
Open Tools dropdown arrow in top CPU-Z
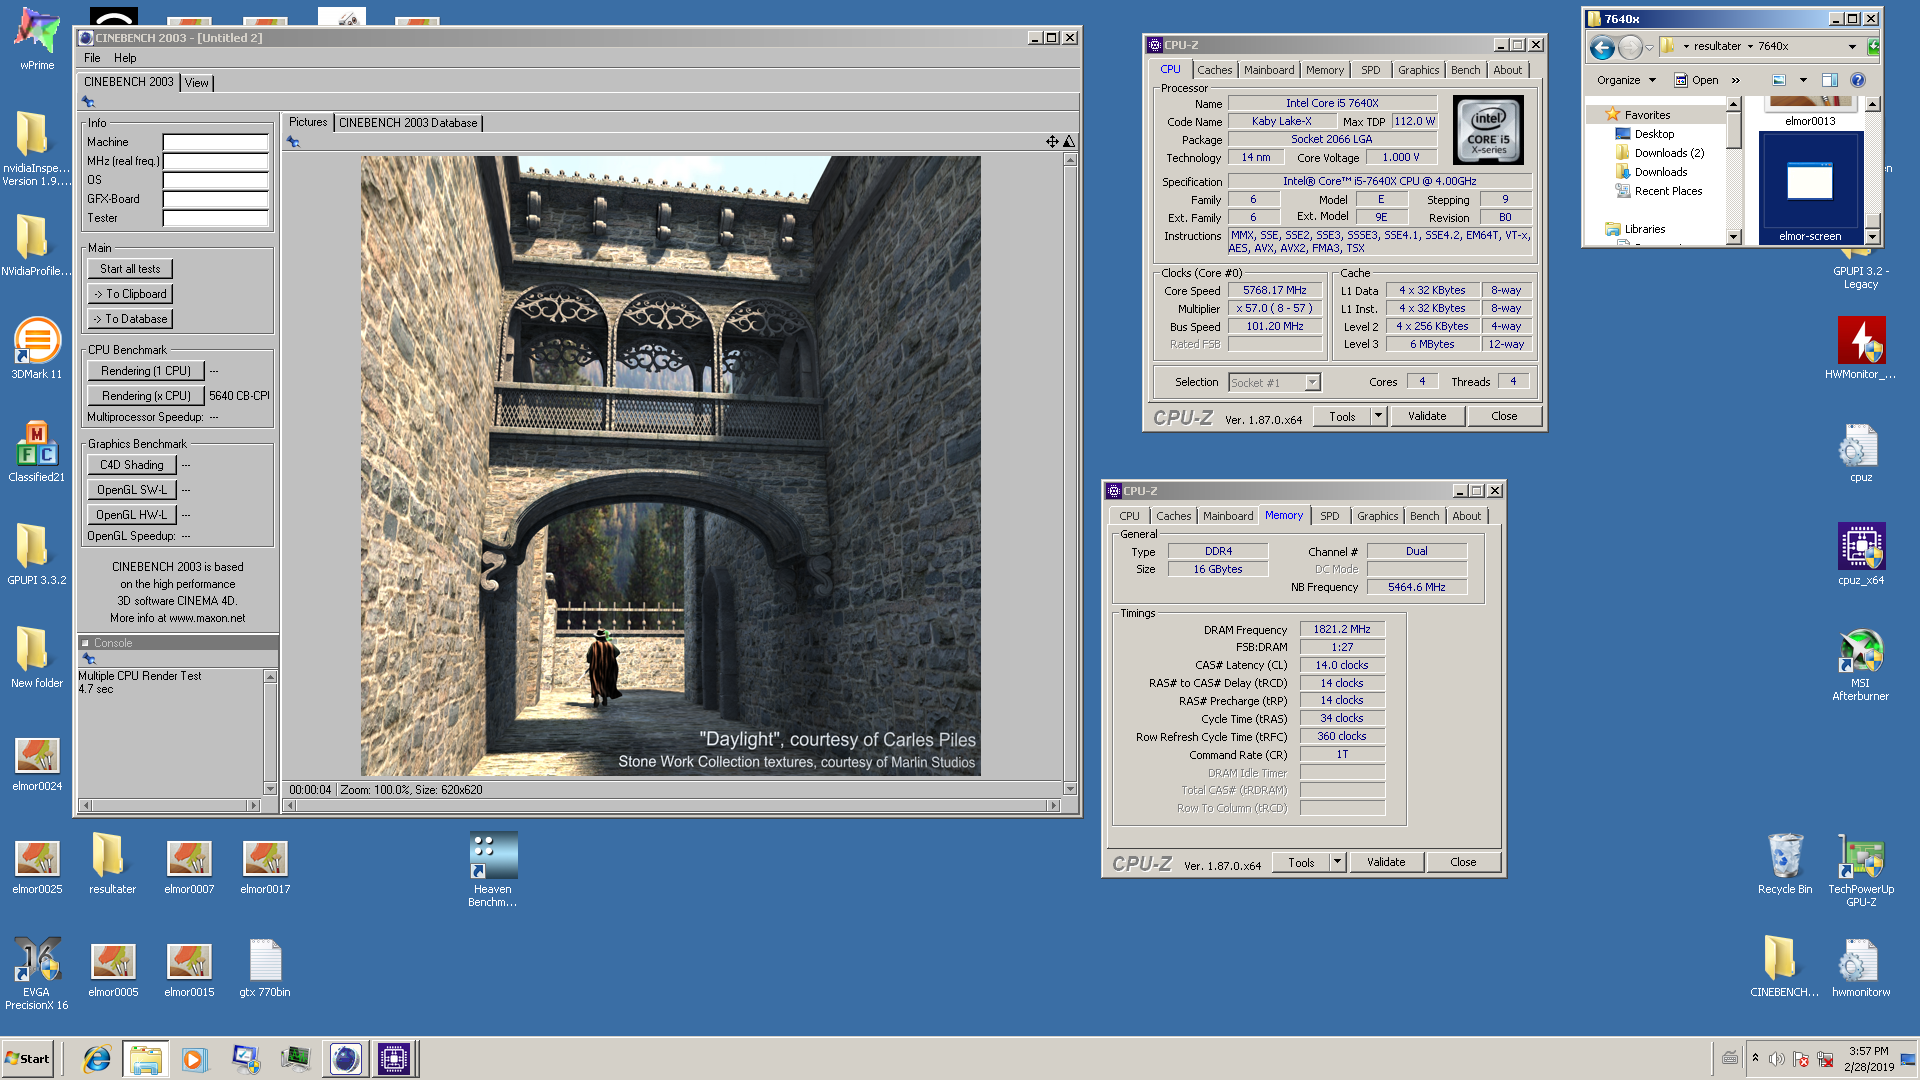pyautogui.click(x=1378, y=416)
